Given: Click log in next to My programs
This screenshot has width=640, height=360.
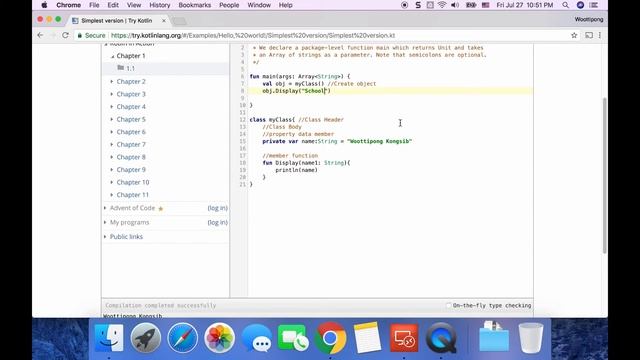Looking at the screenshot, I should coord(218,222).
